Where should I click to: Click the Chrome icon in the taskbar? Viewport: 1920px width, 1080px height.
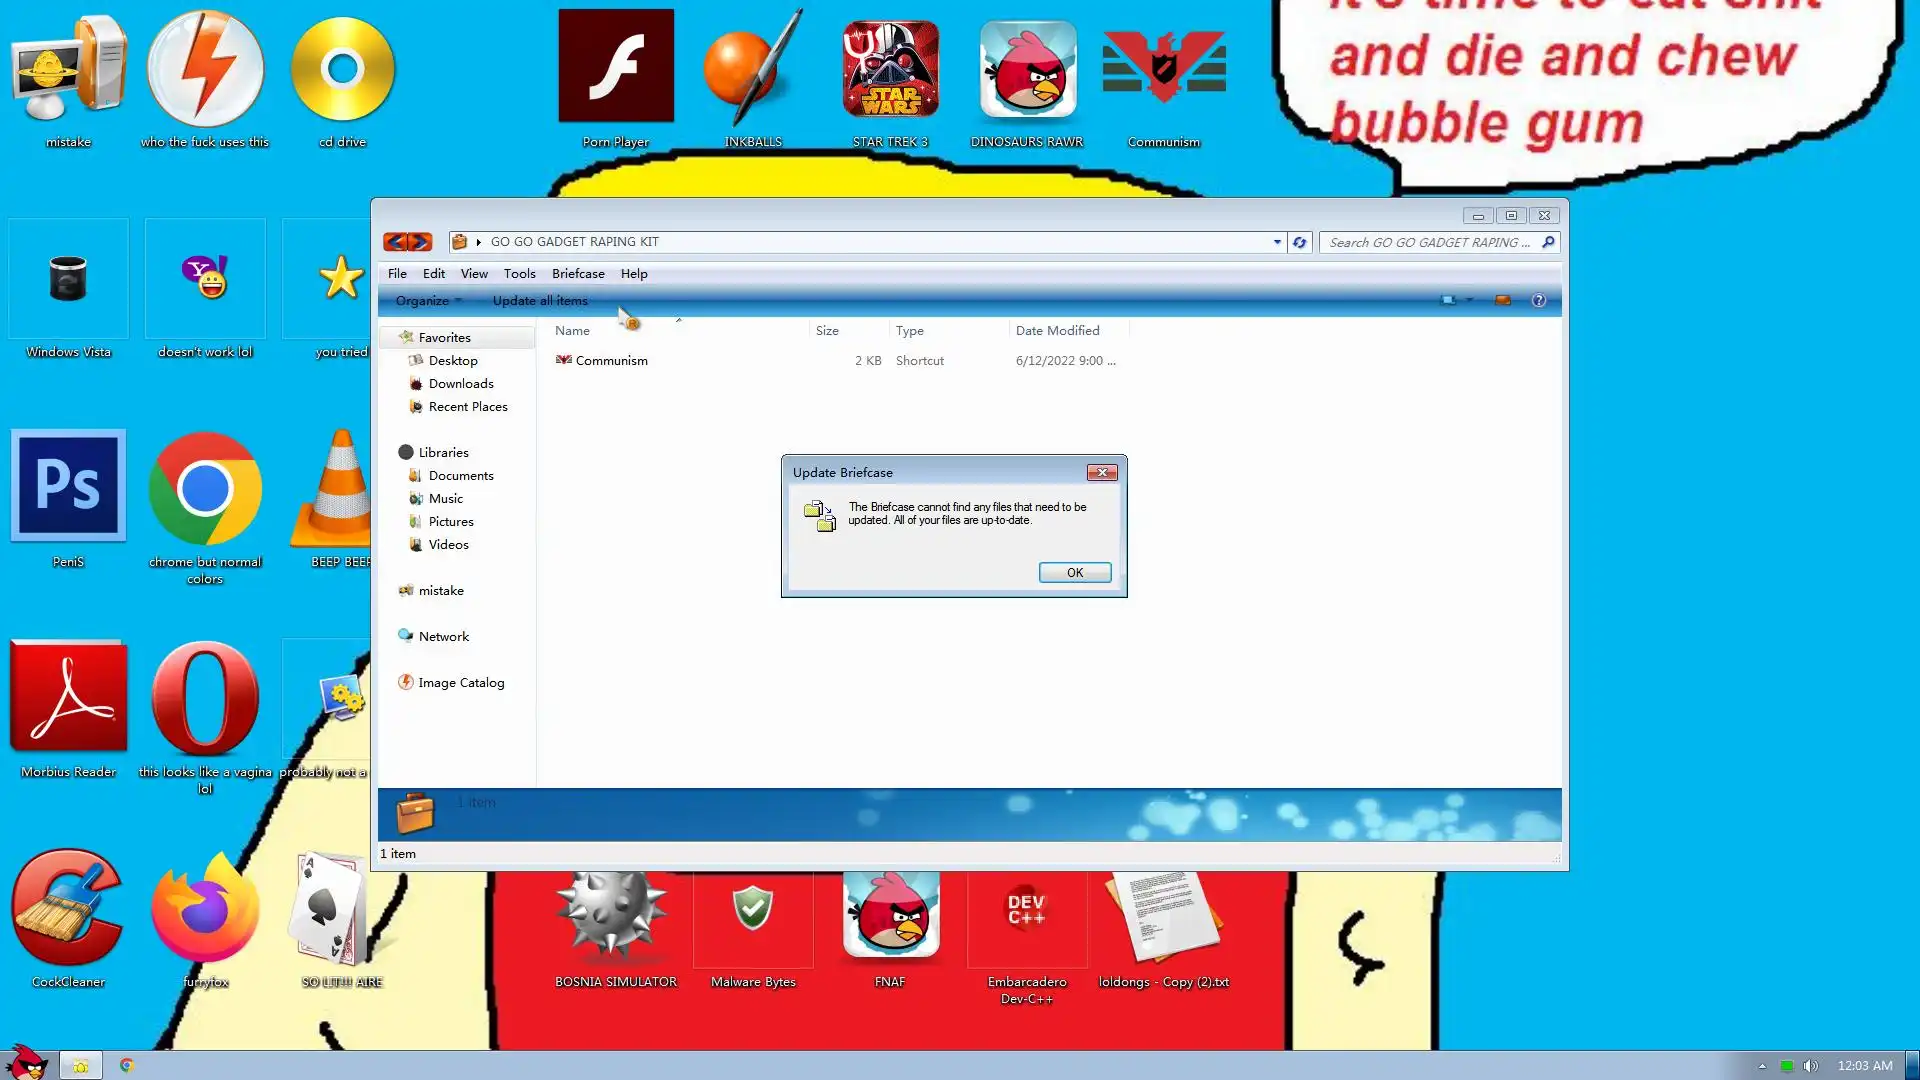pyautogui.click(x=127, y=1065)
